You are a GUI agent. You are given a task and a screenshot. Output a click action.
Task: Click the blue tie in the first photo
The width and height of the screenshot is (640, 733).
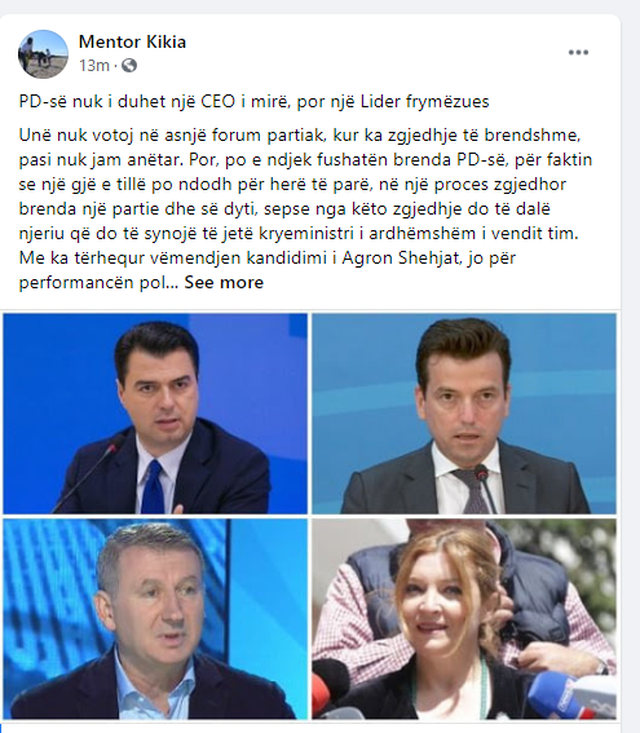[x=152, y=486]
